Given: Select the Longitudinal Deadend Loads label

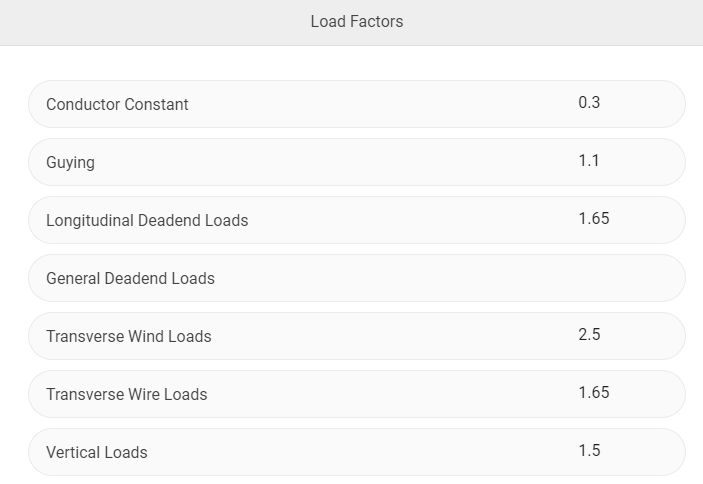Looking at the screenshot, I should [x=147, y=220].
